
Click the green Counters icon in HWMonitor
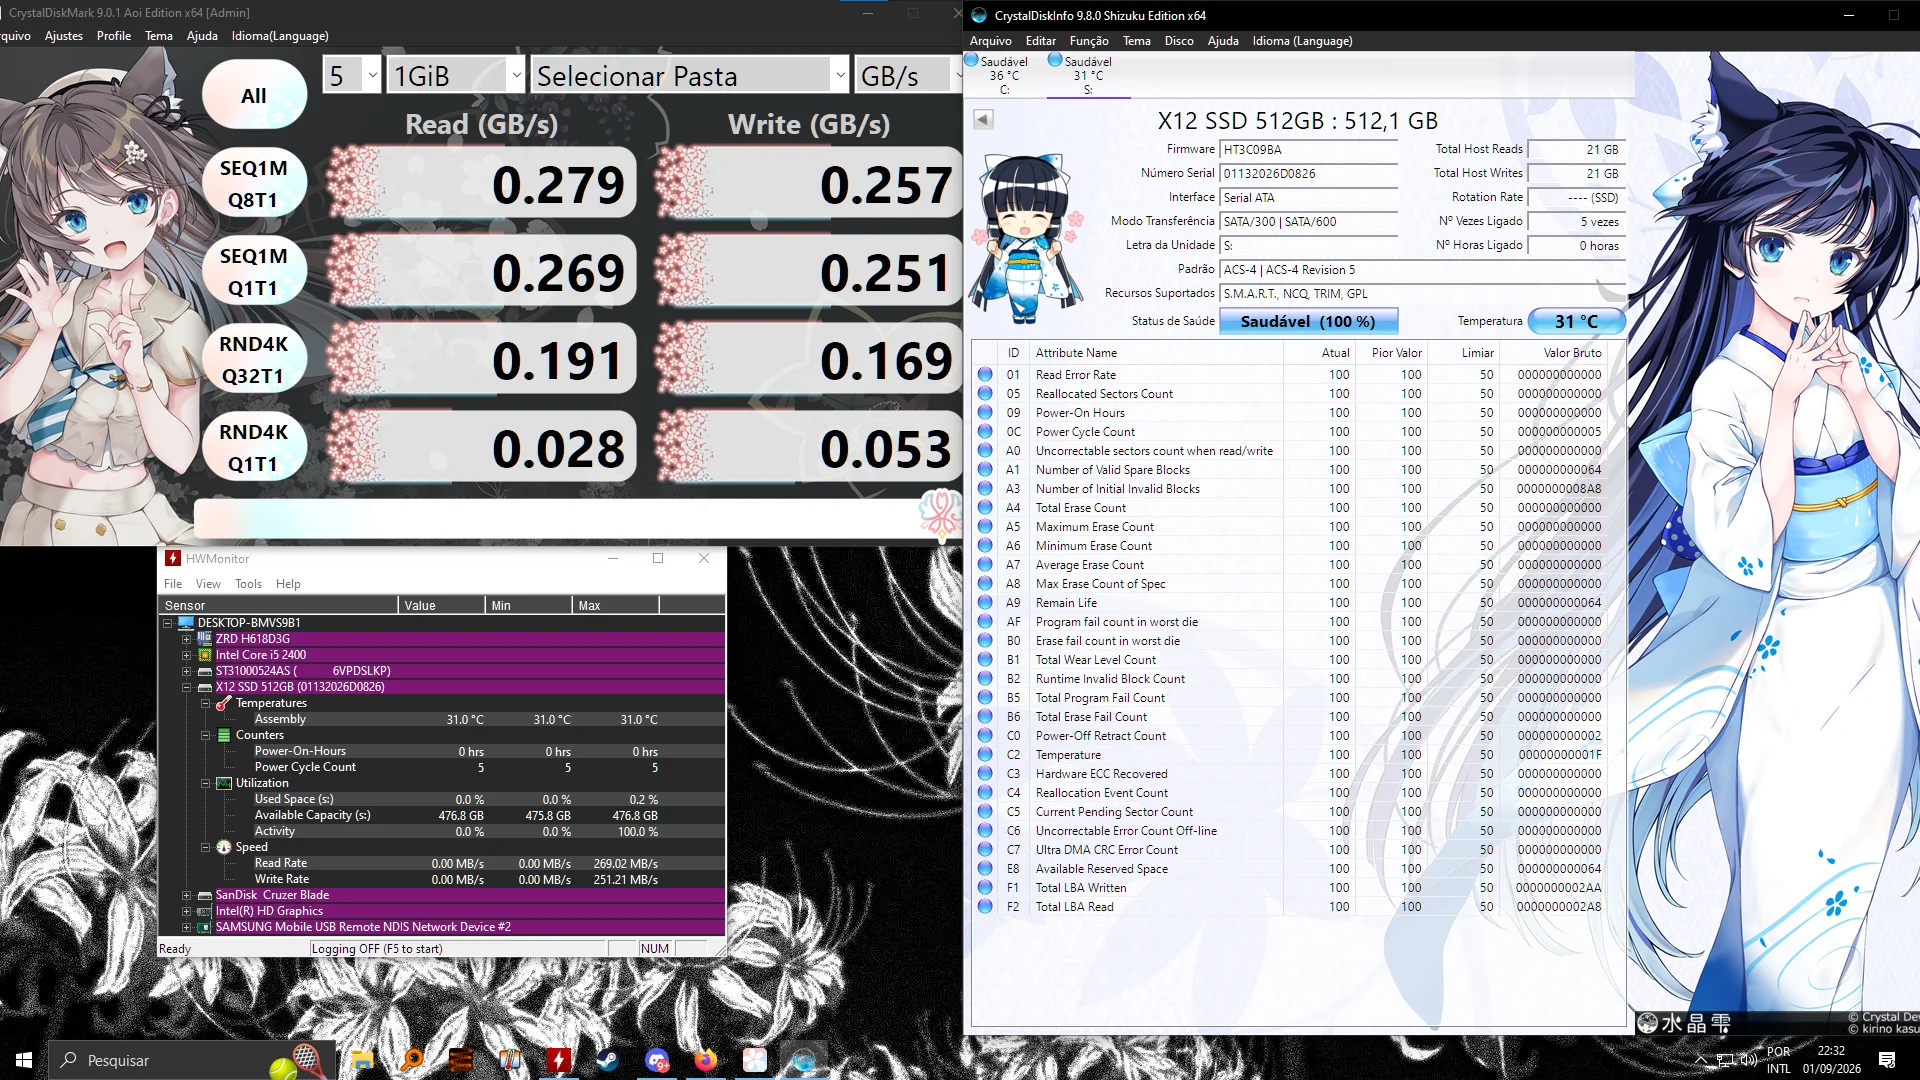click(224, 735)
